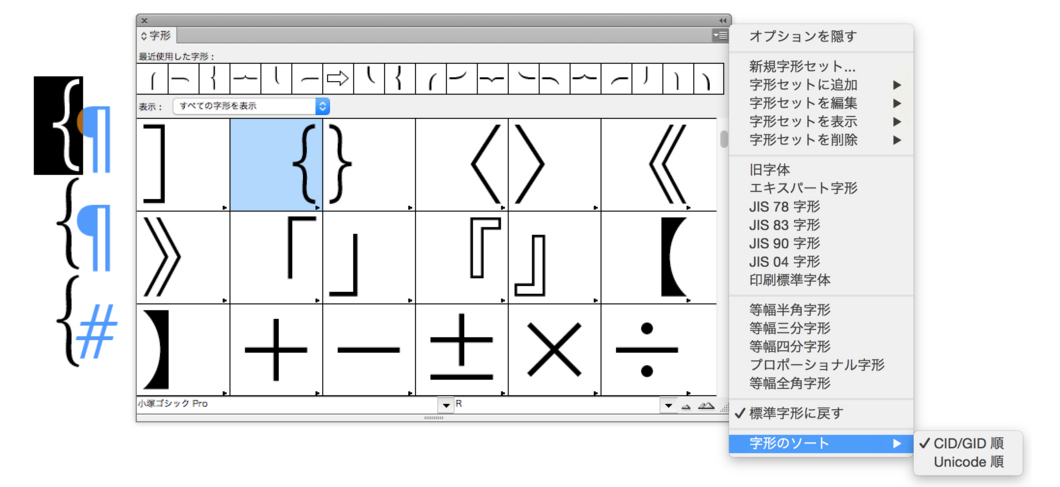Select the right curly brace glyph cell

point(369,164)
